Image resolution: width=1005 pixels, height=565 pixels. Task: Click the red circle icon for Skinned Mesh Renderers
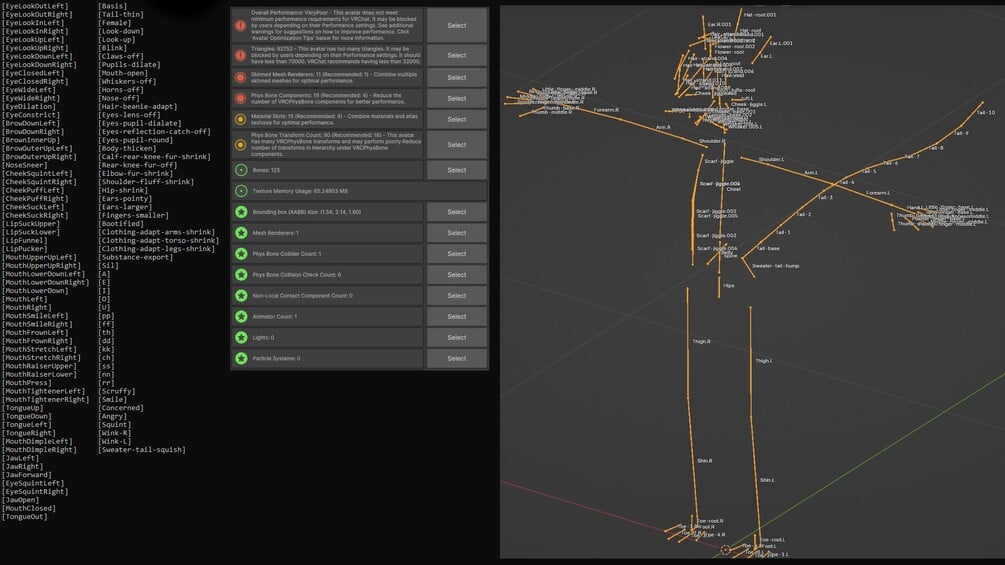pos(240,78)
